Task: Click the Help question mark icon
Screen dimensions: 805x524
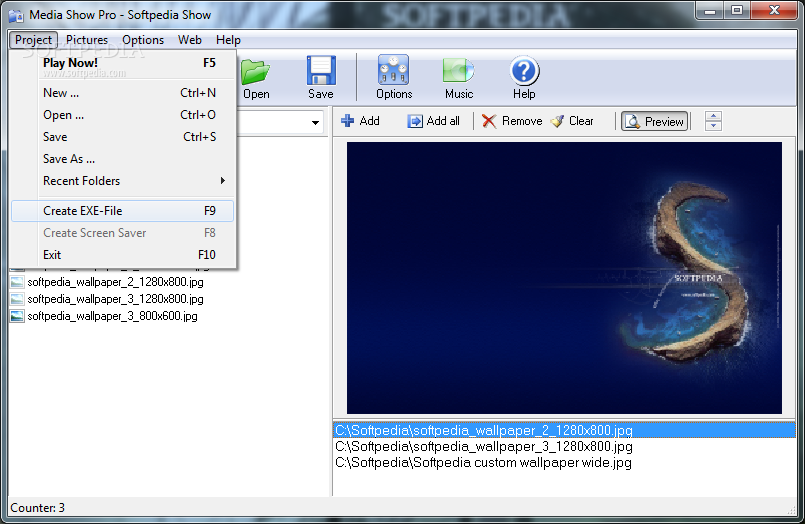Action: [524, 70]
